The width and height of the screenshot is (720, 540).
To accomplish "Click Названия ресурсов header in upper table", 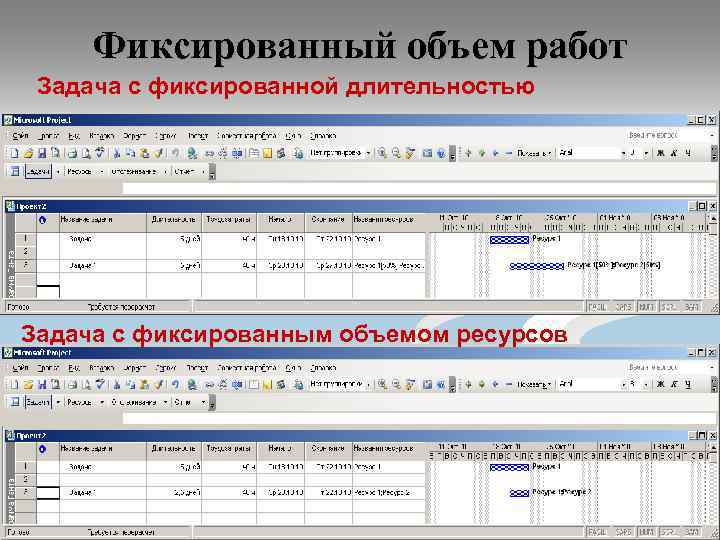I will point(389,220).
